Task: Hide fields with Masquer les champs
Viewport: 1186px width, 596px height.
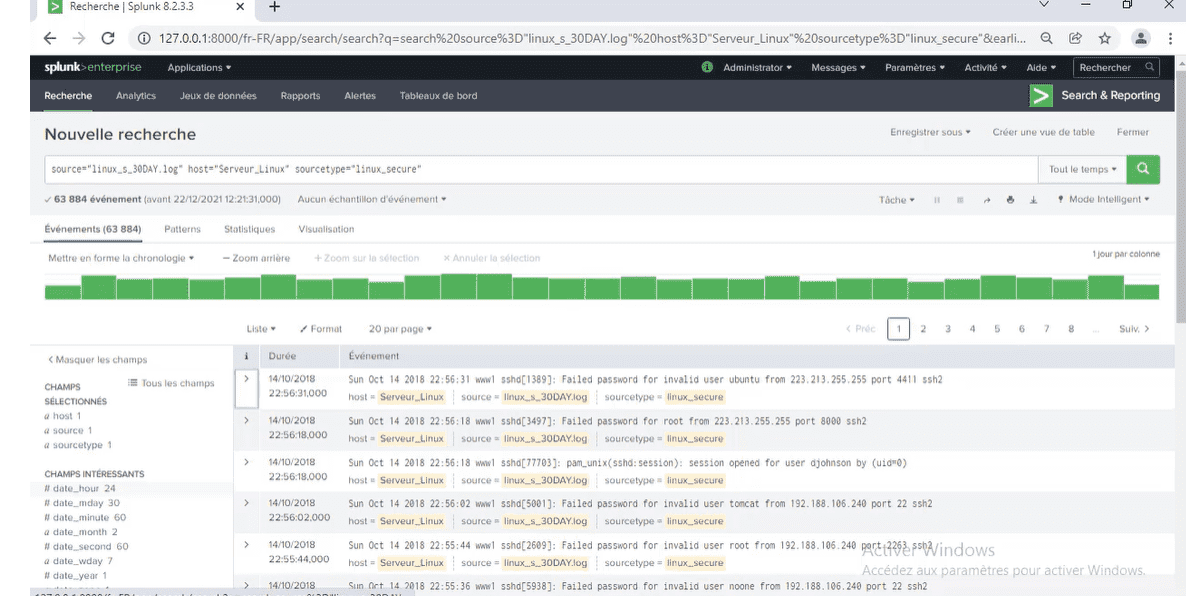Action: point(97,360)
